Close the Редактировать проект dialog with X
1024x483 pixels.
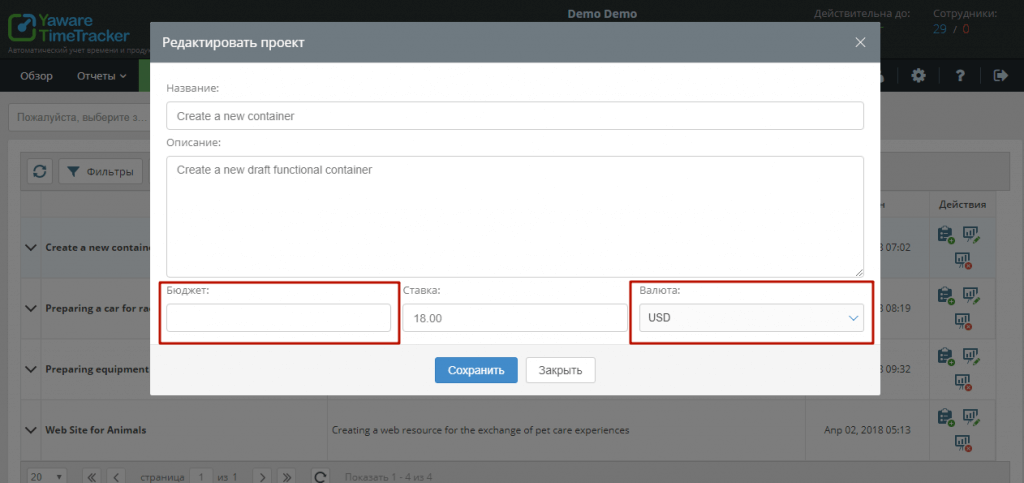[x=860, y=42]
